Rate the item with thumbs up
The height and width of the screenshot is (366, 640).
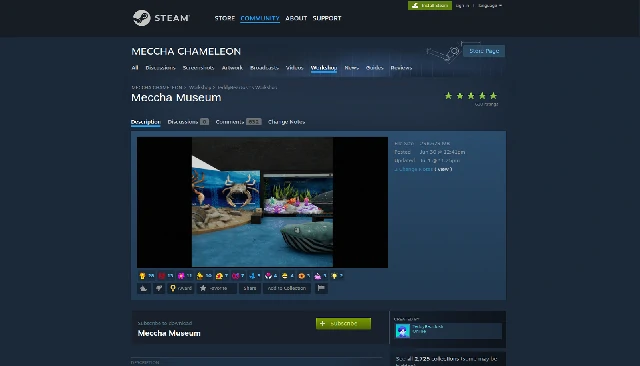[144, 288]
